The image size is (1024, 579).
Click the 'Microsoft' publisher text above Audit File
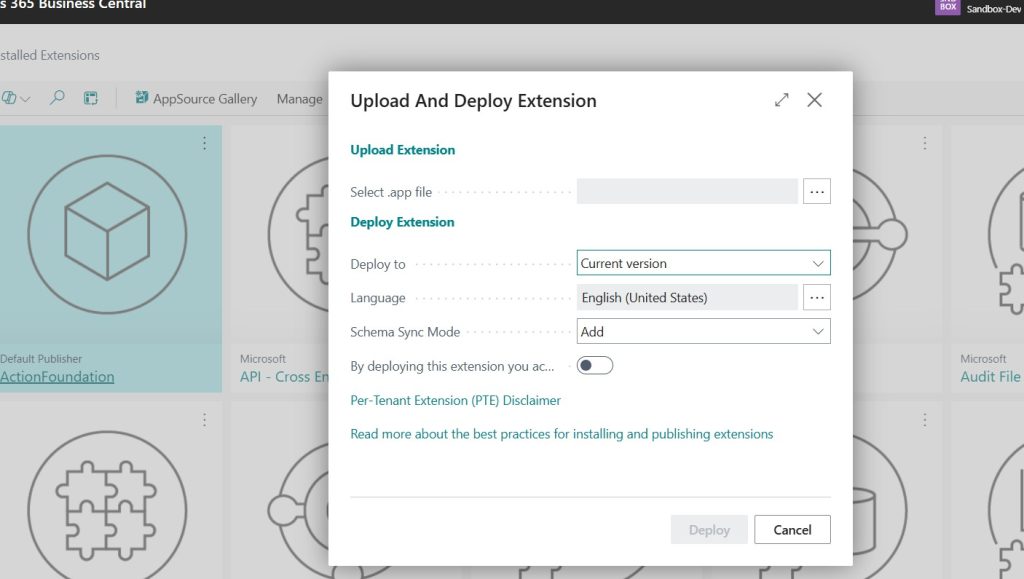983,358
